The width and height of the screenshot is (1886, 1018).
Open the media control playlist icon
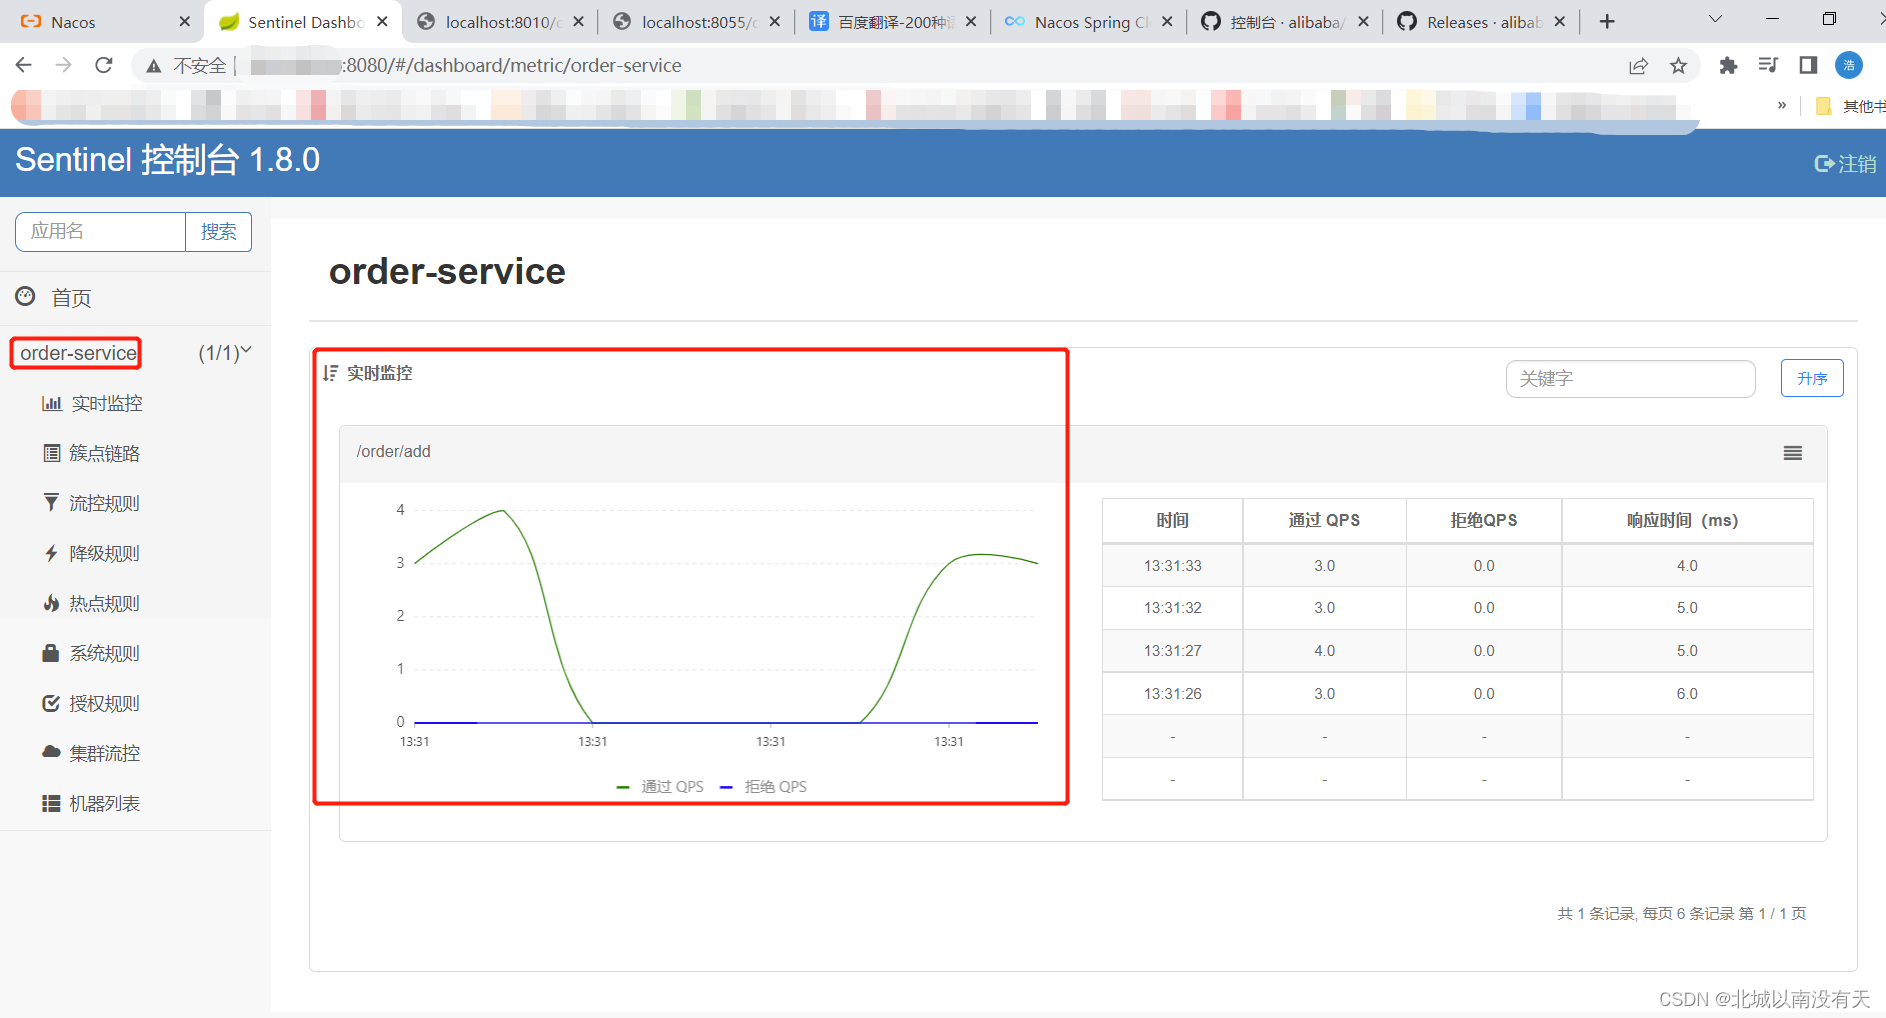(1768, 65)
